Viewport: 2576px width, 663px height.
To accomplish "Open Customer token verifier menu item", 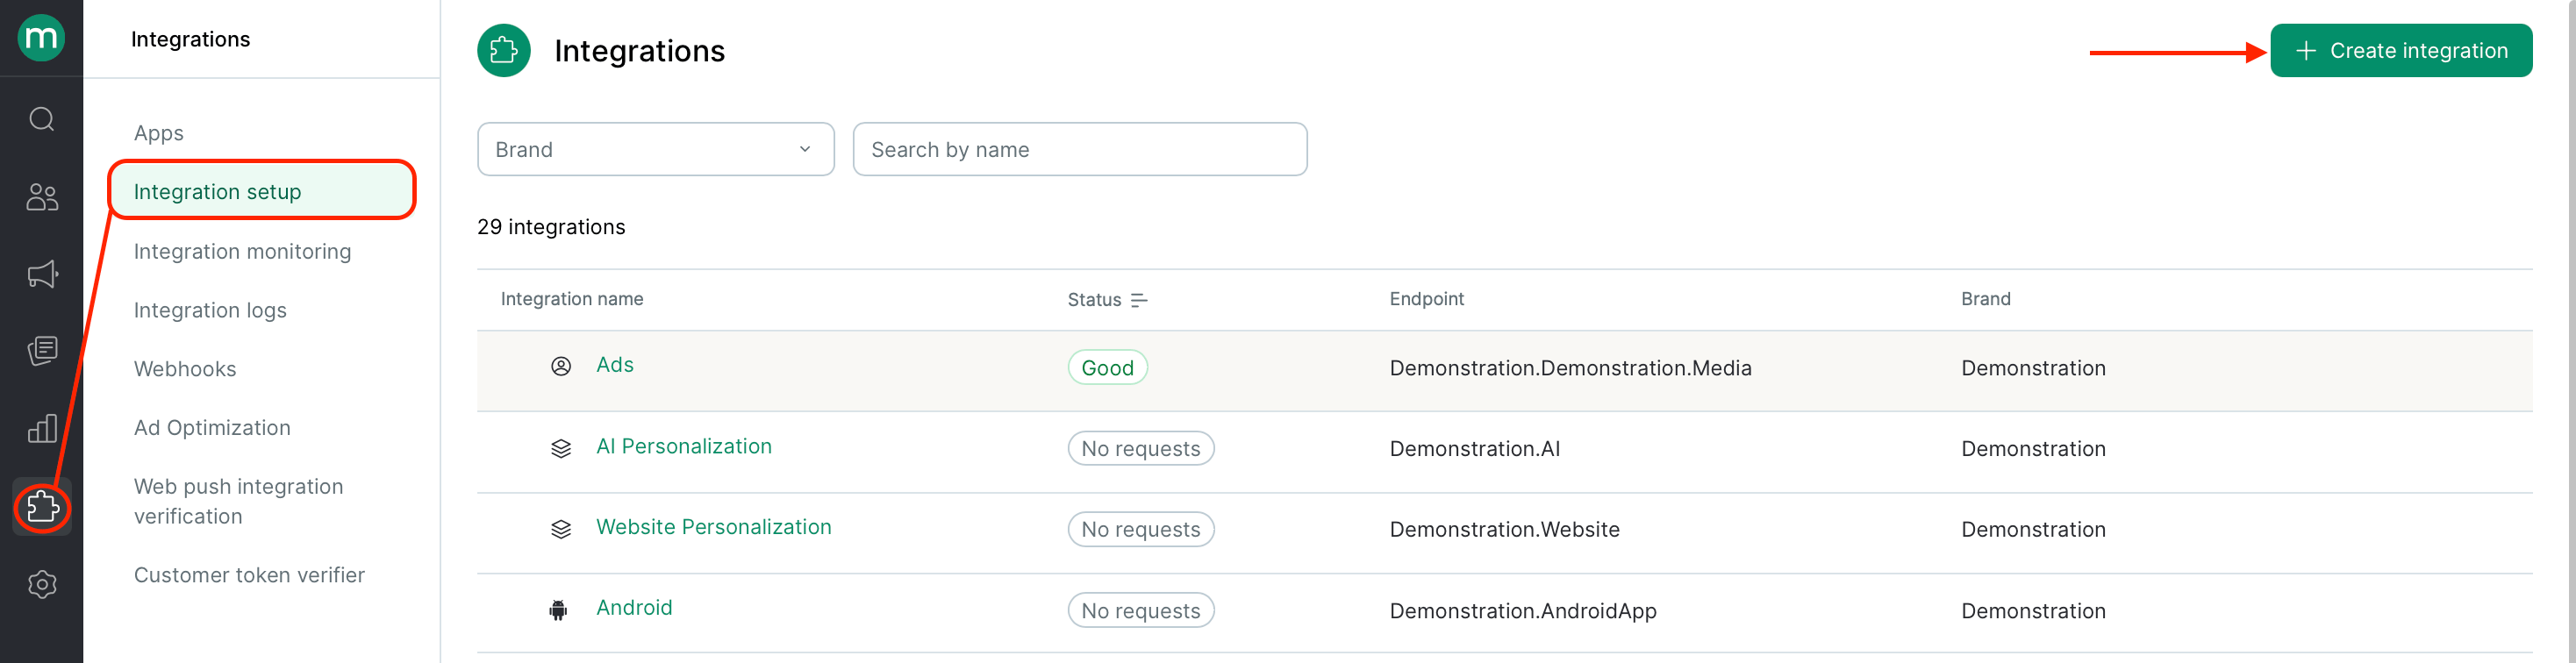I will point(249,575).
